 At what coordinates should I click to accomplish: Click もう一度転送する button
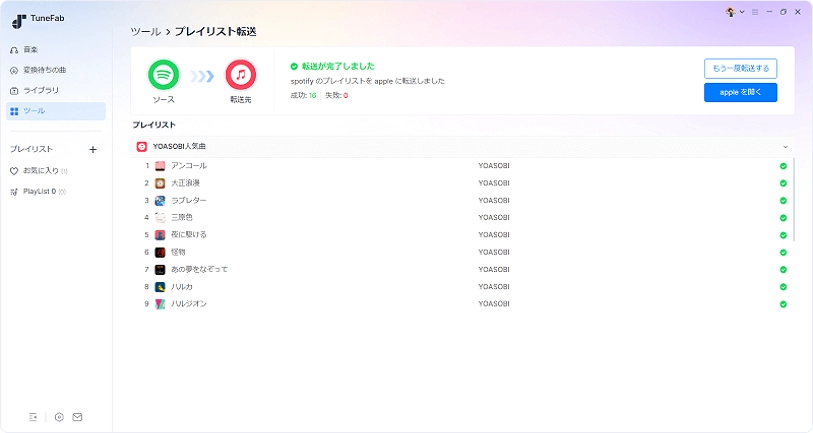pyautogui.click(x=740, y=68)
